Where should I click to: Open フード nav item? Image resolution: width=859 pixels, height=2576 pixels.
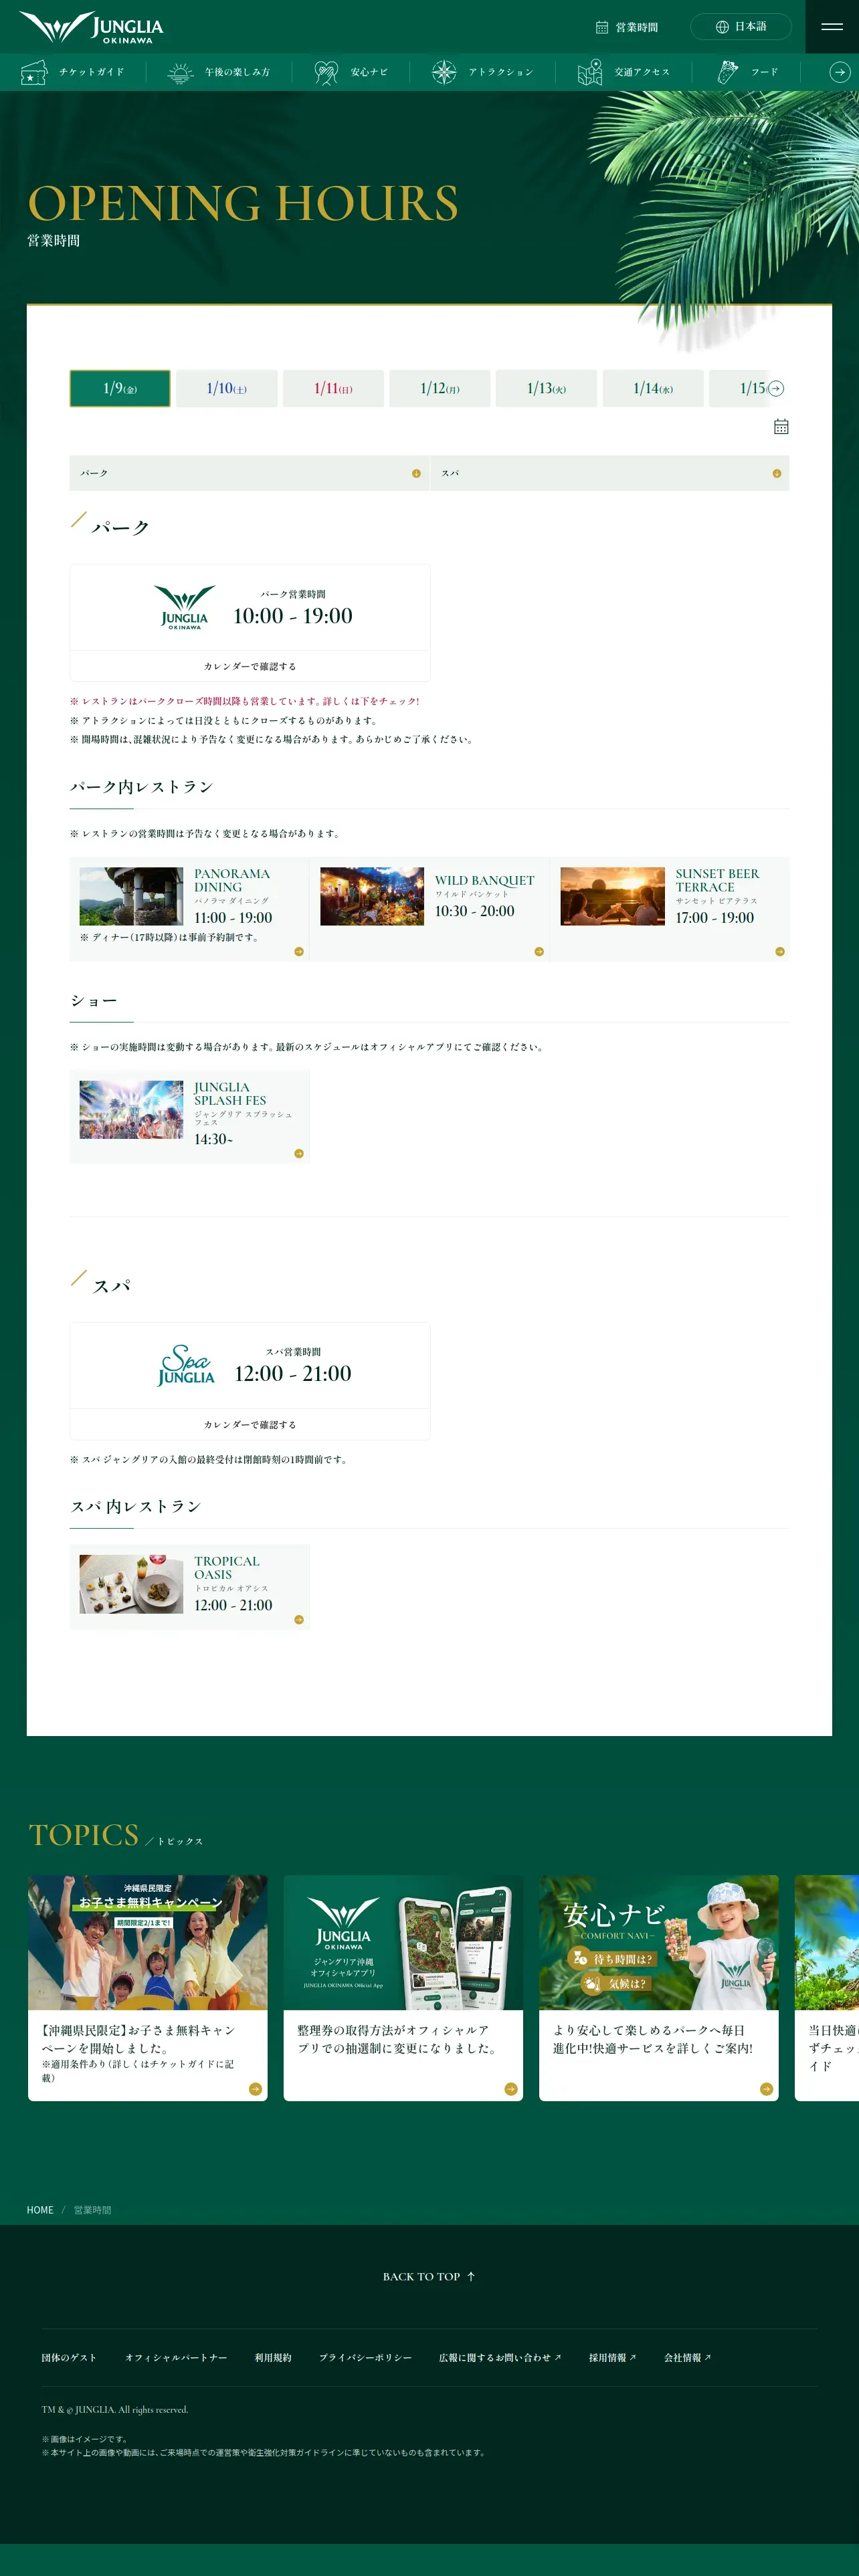click(x=748, y=72)
